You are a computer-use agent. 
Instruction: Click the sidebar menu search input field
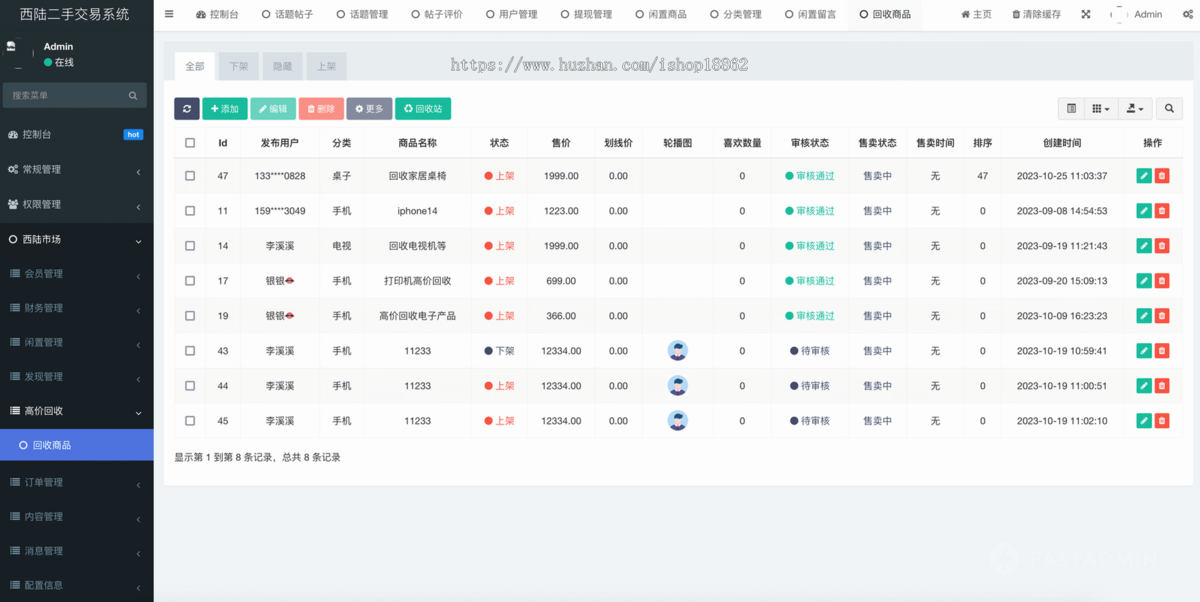coord(70,95)
